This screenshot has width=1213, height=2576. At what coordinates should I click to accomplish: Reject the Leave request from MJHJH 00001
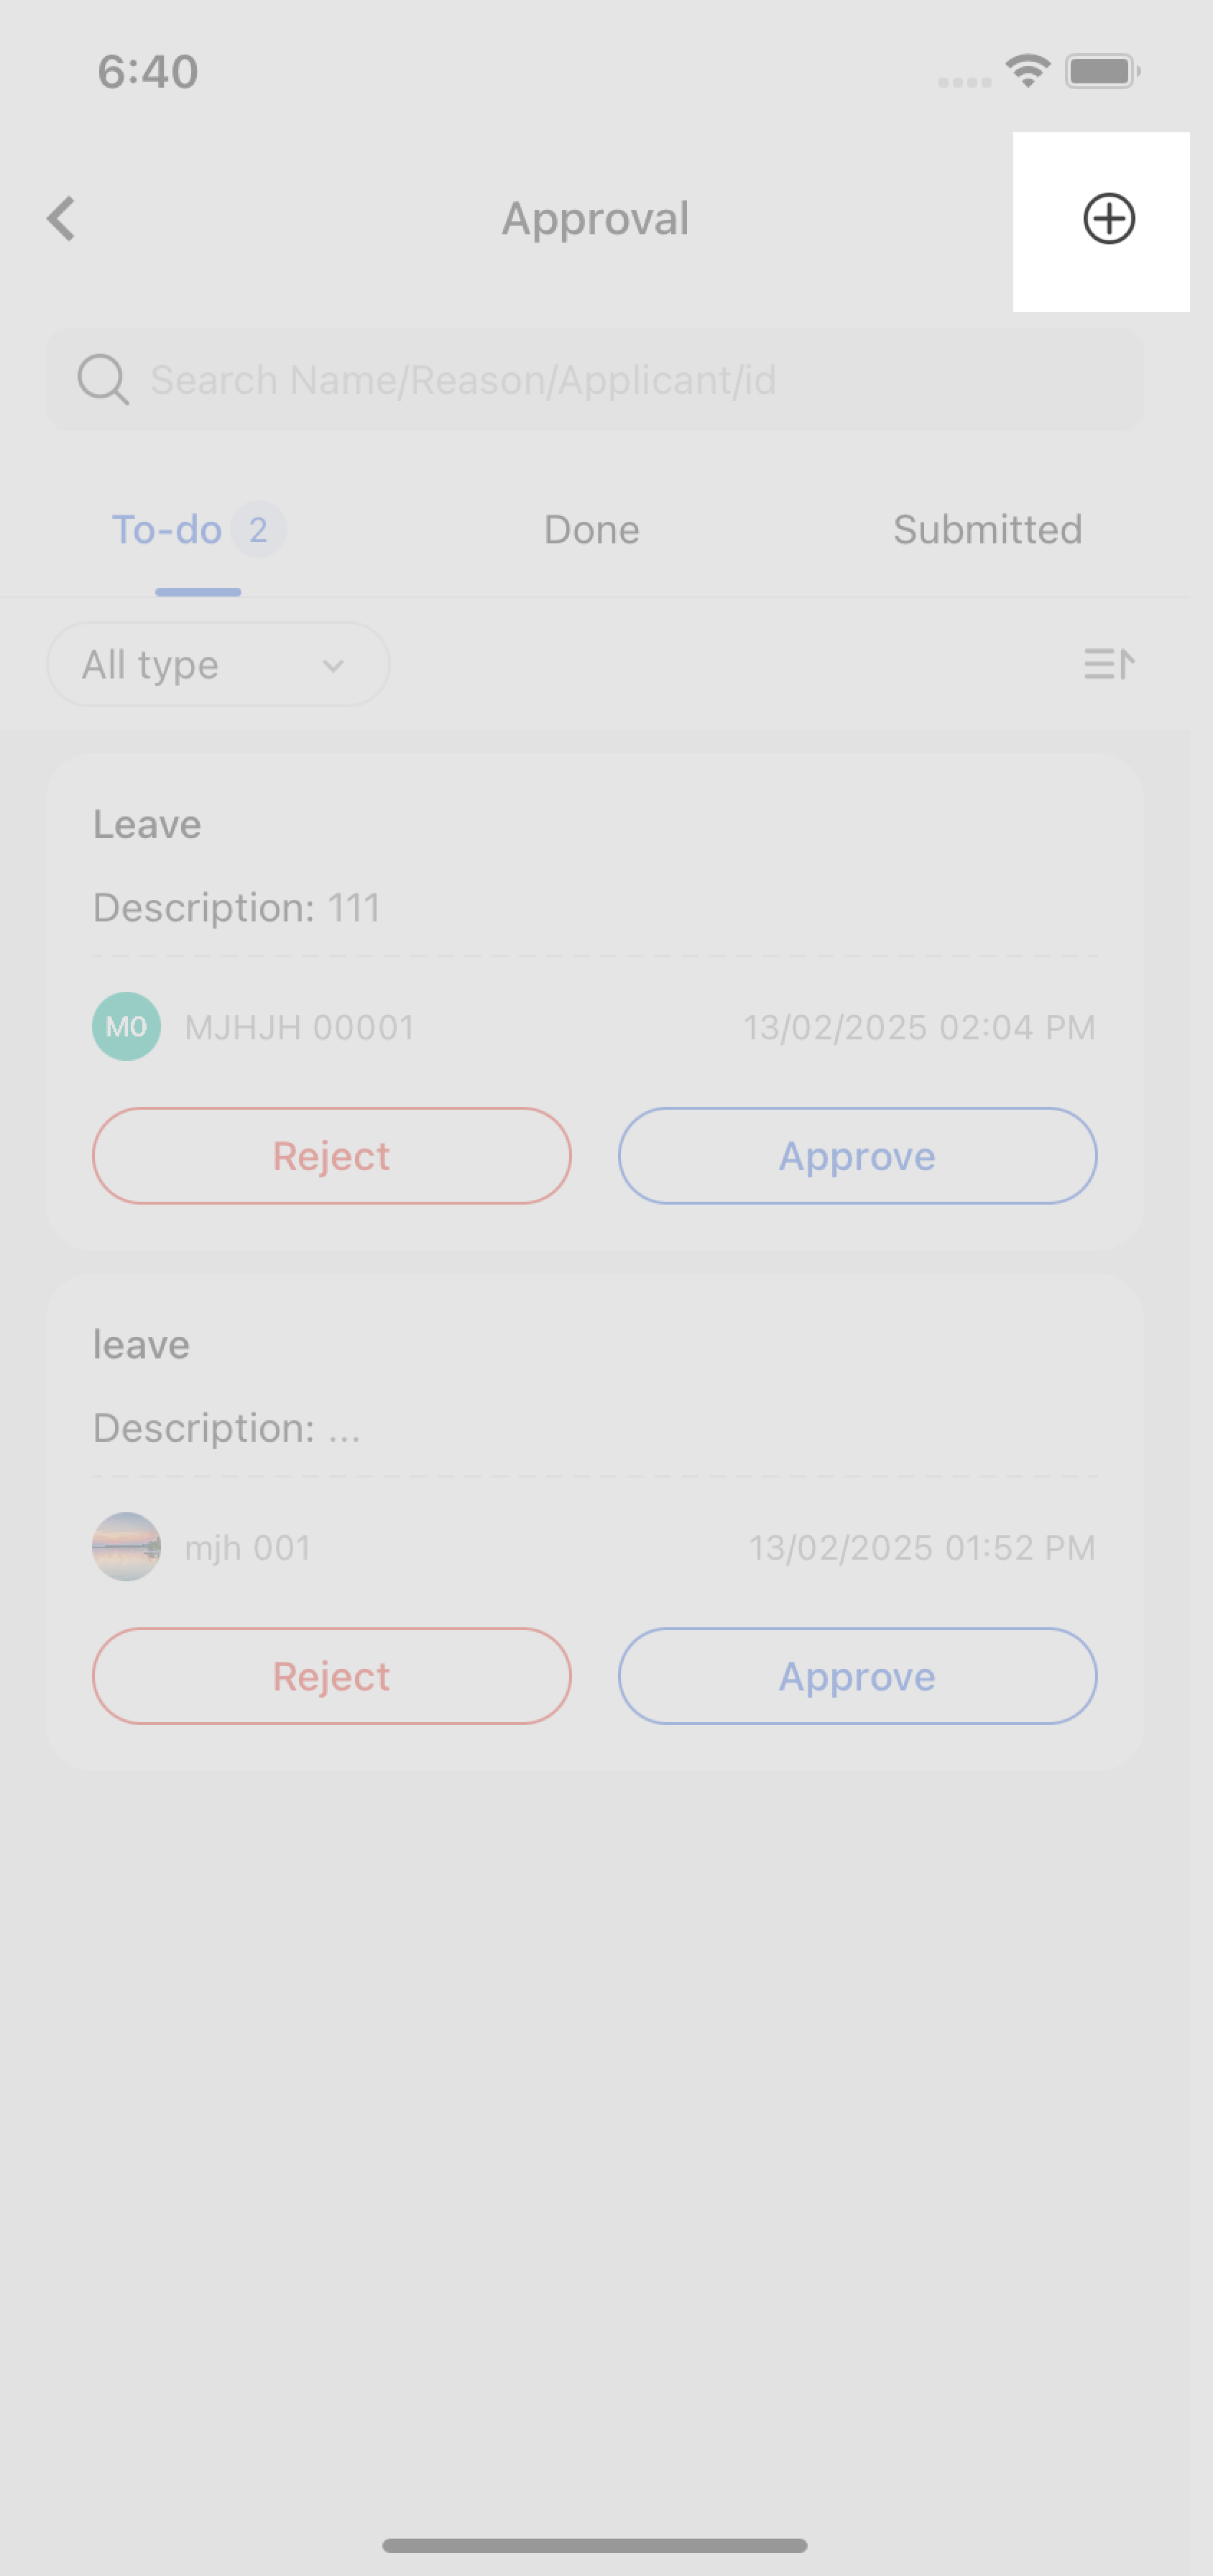331,1156
